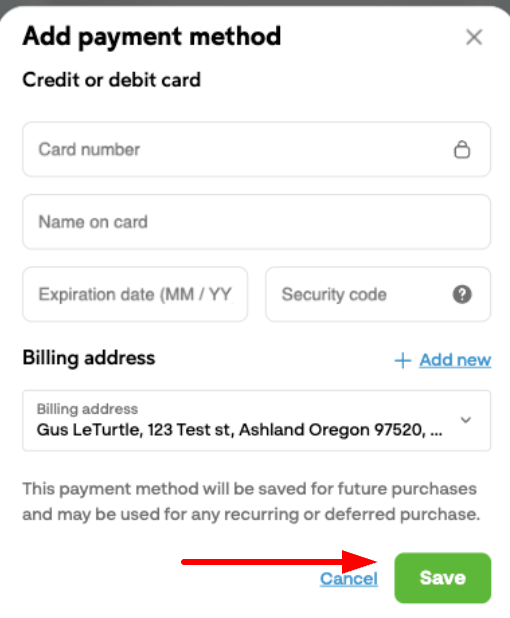Click the saved for future purchases notice
This screenshot has height=618, width=510.
251,501
